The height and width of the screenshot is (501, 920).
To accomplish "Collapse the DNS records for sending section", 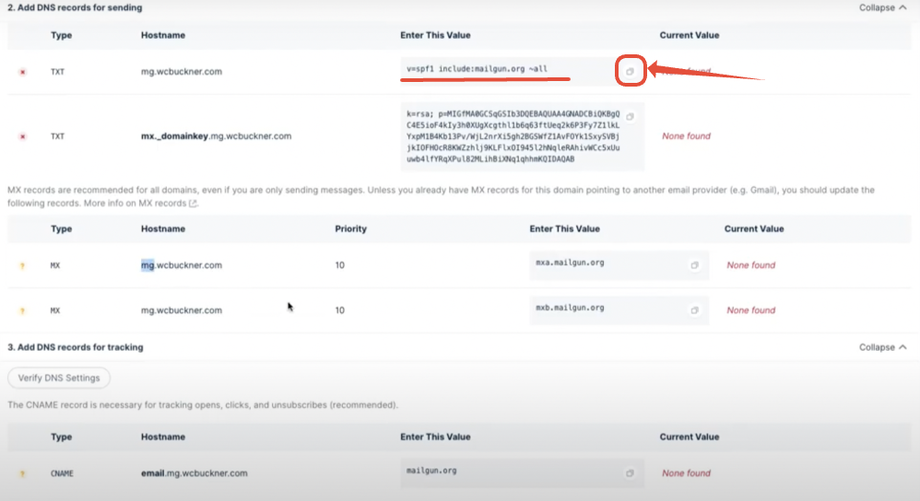I will click(x=883, y=8).
